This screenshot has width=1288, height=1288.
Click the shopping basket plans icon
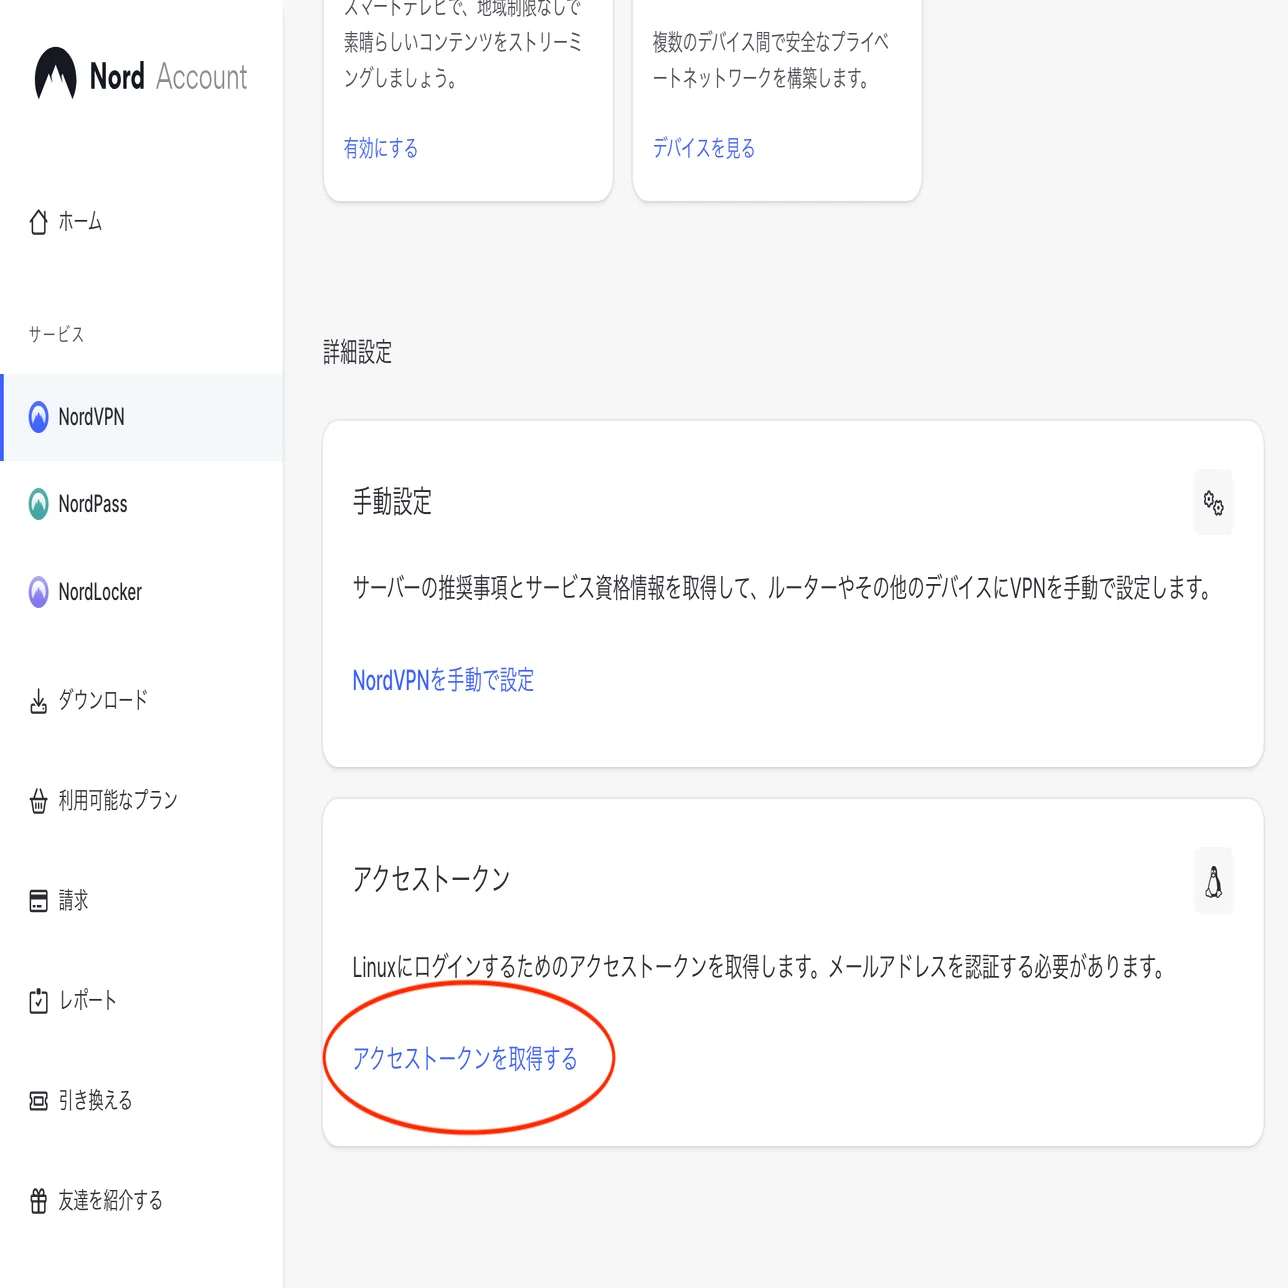coord(38,801)
